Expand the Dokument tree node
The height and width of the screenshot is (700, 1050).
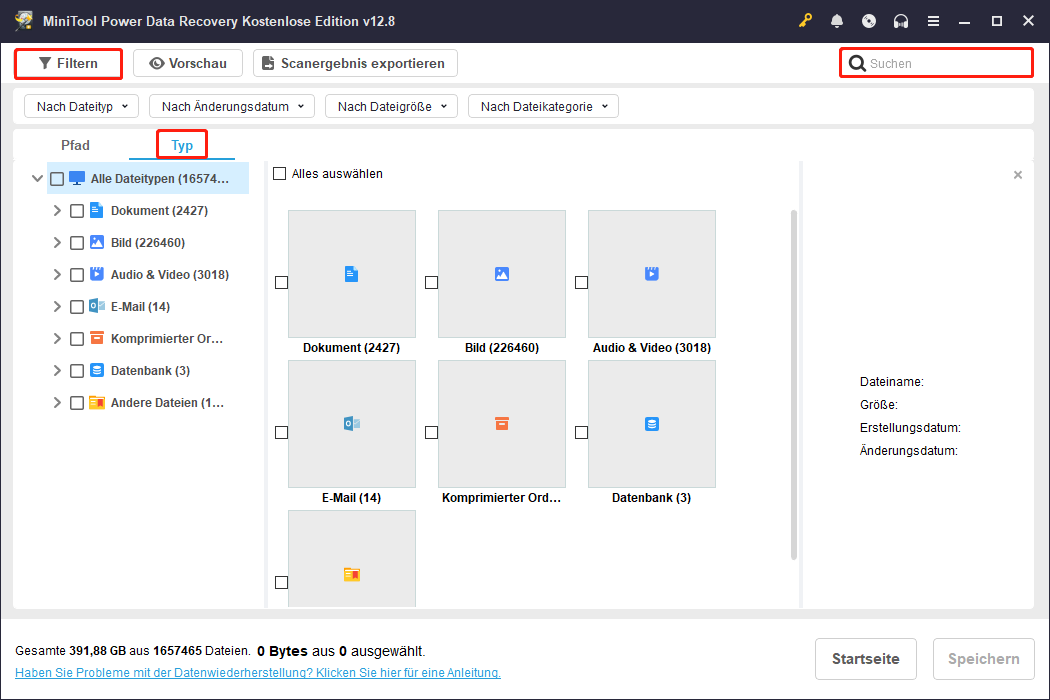click(57, 210)
